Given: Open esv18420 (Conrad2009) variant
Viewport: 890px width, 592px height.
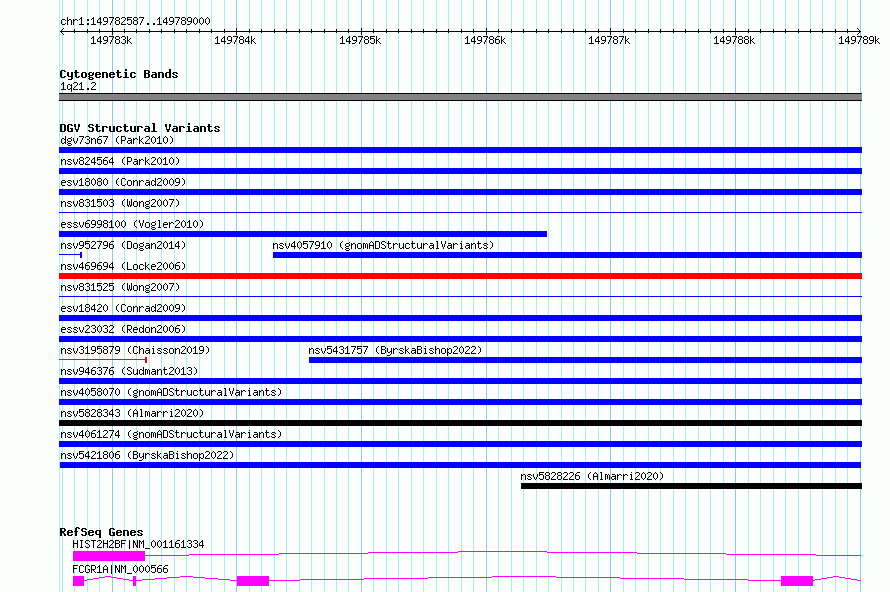Looking at the screenshot, I should (x=123, y=308).
